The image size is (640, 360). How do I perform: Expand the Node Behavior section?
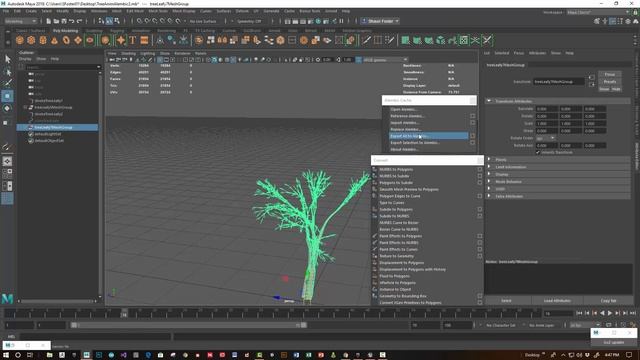coord(489,182)
